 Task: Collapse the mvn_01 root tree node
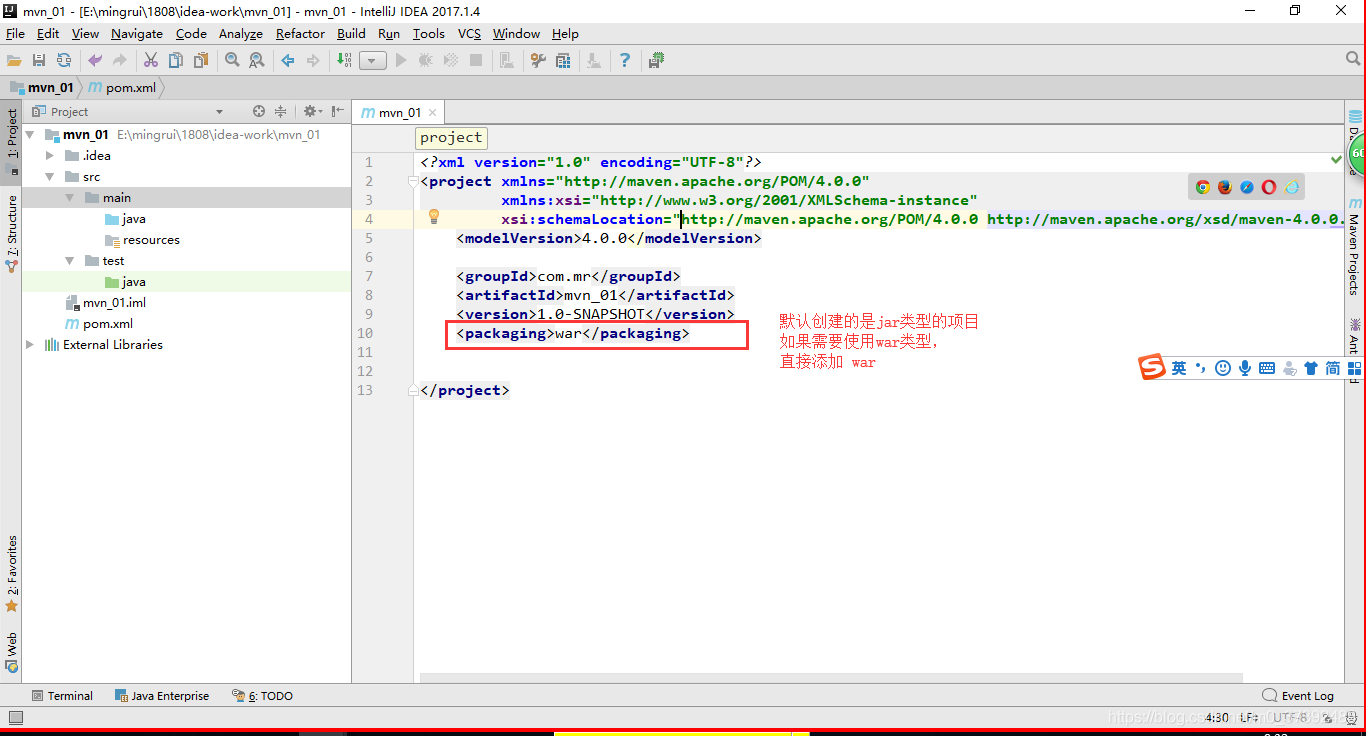click(30, 134)
